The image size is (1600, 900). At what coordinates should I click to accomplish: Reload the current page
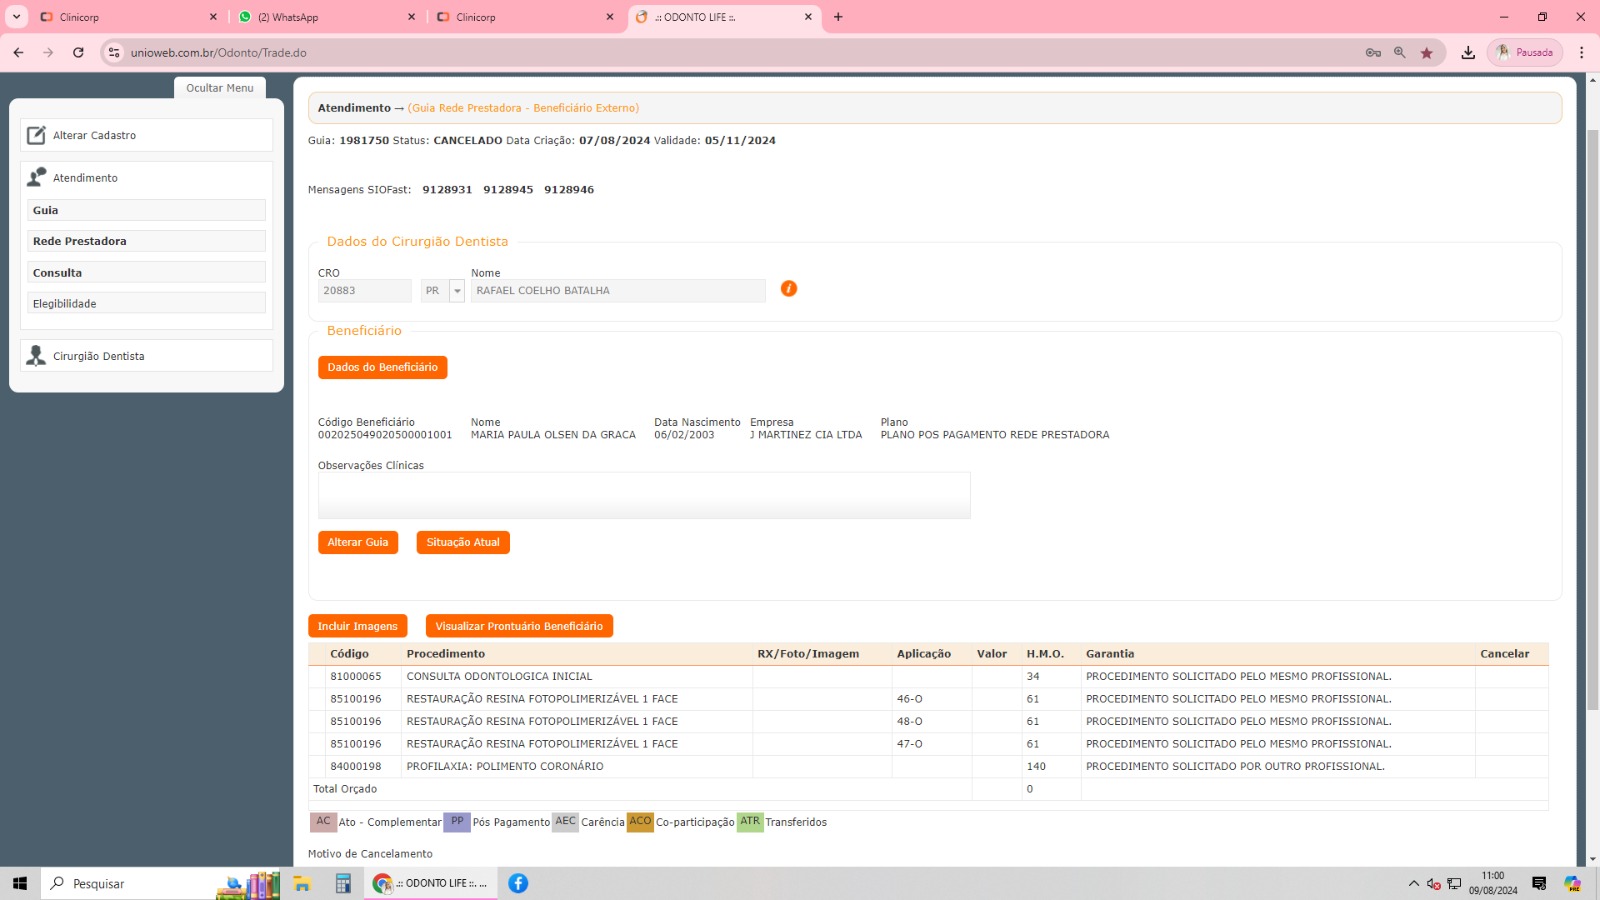coord(78,53)
